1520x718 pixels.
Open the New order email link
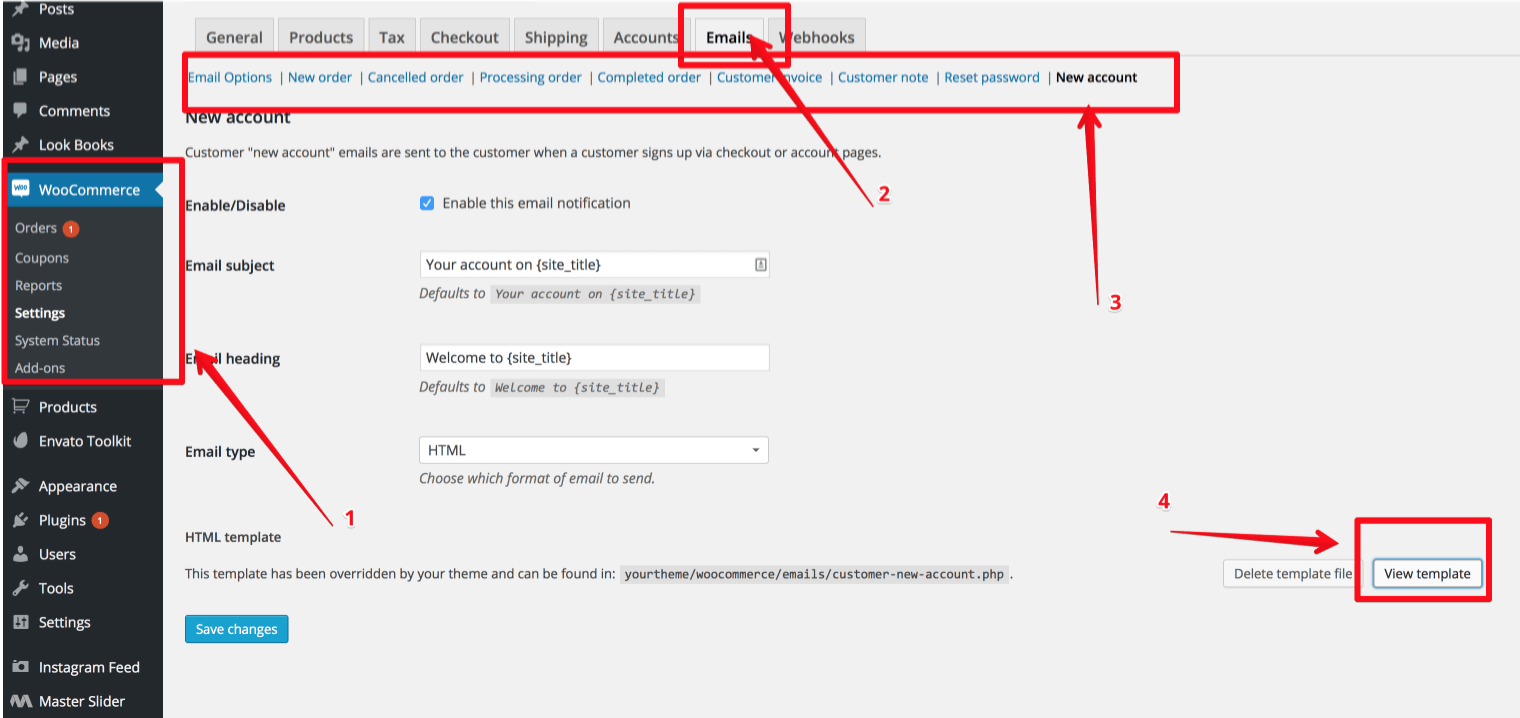[x=320, y=77]
